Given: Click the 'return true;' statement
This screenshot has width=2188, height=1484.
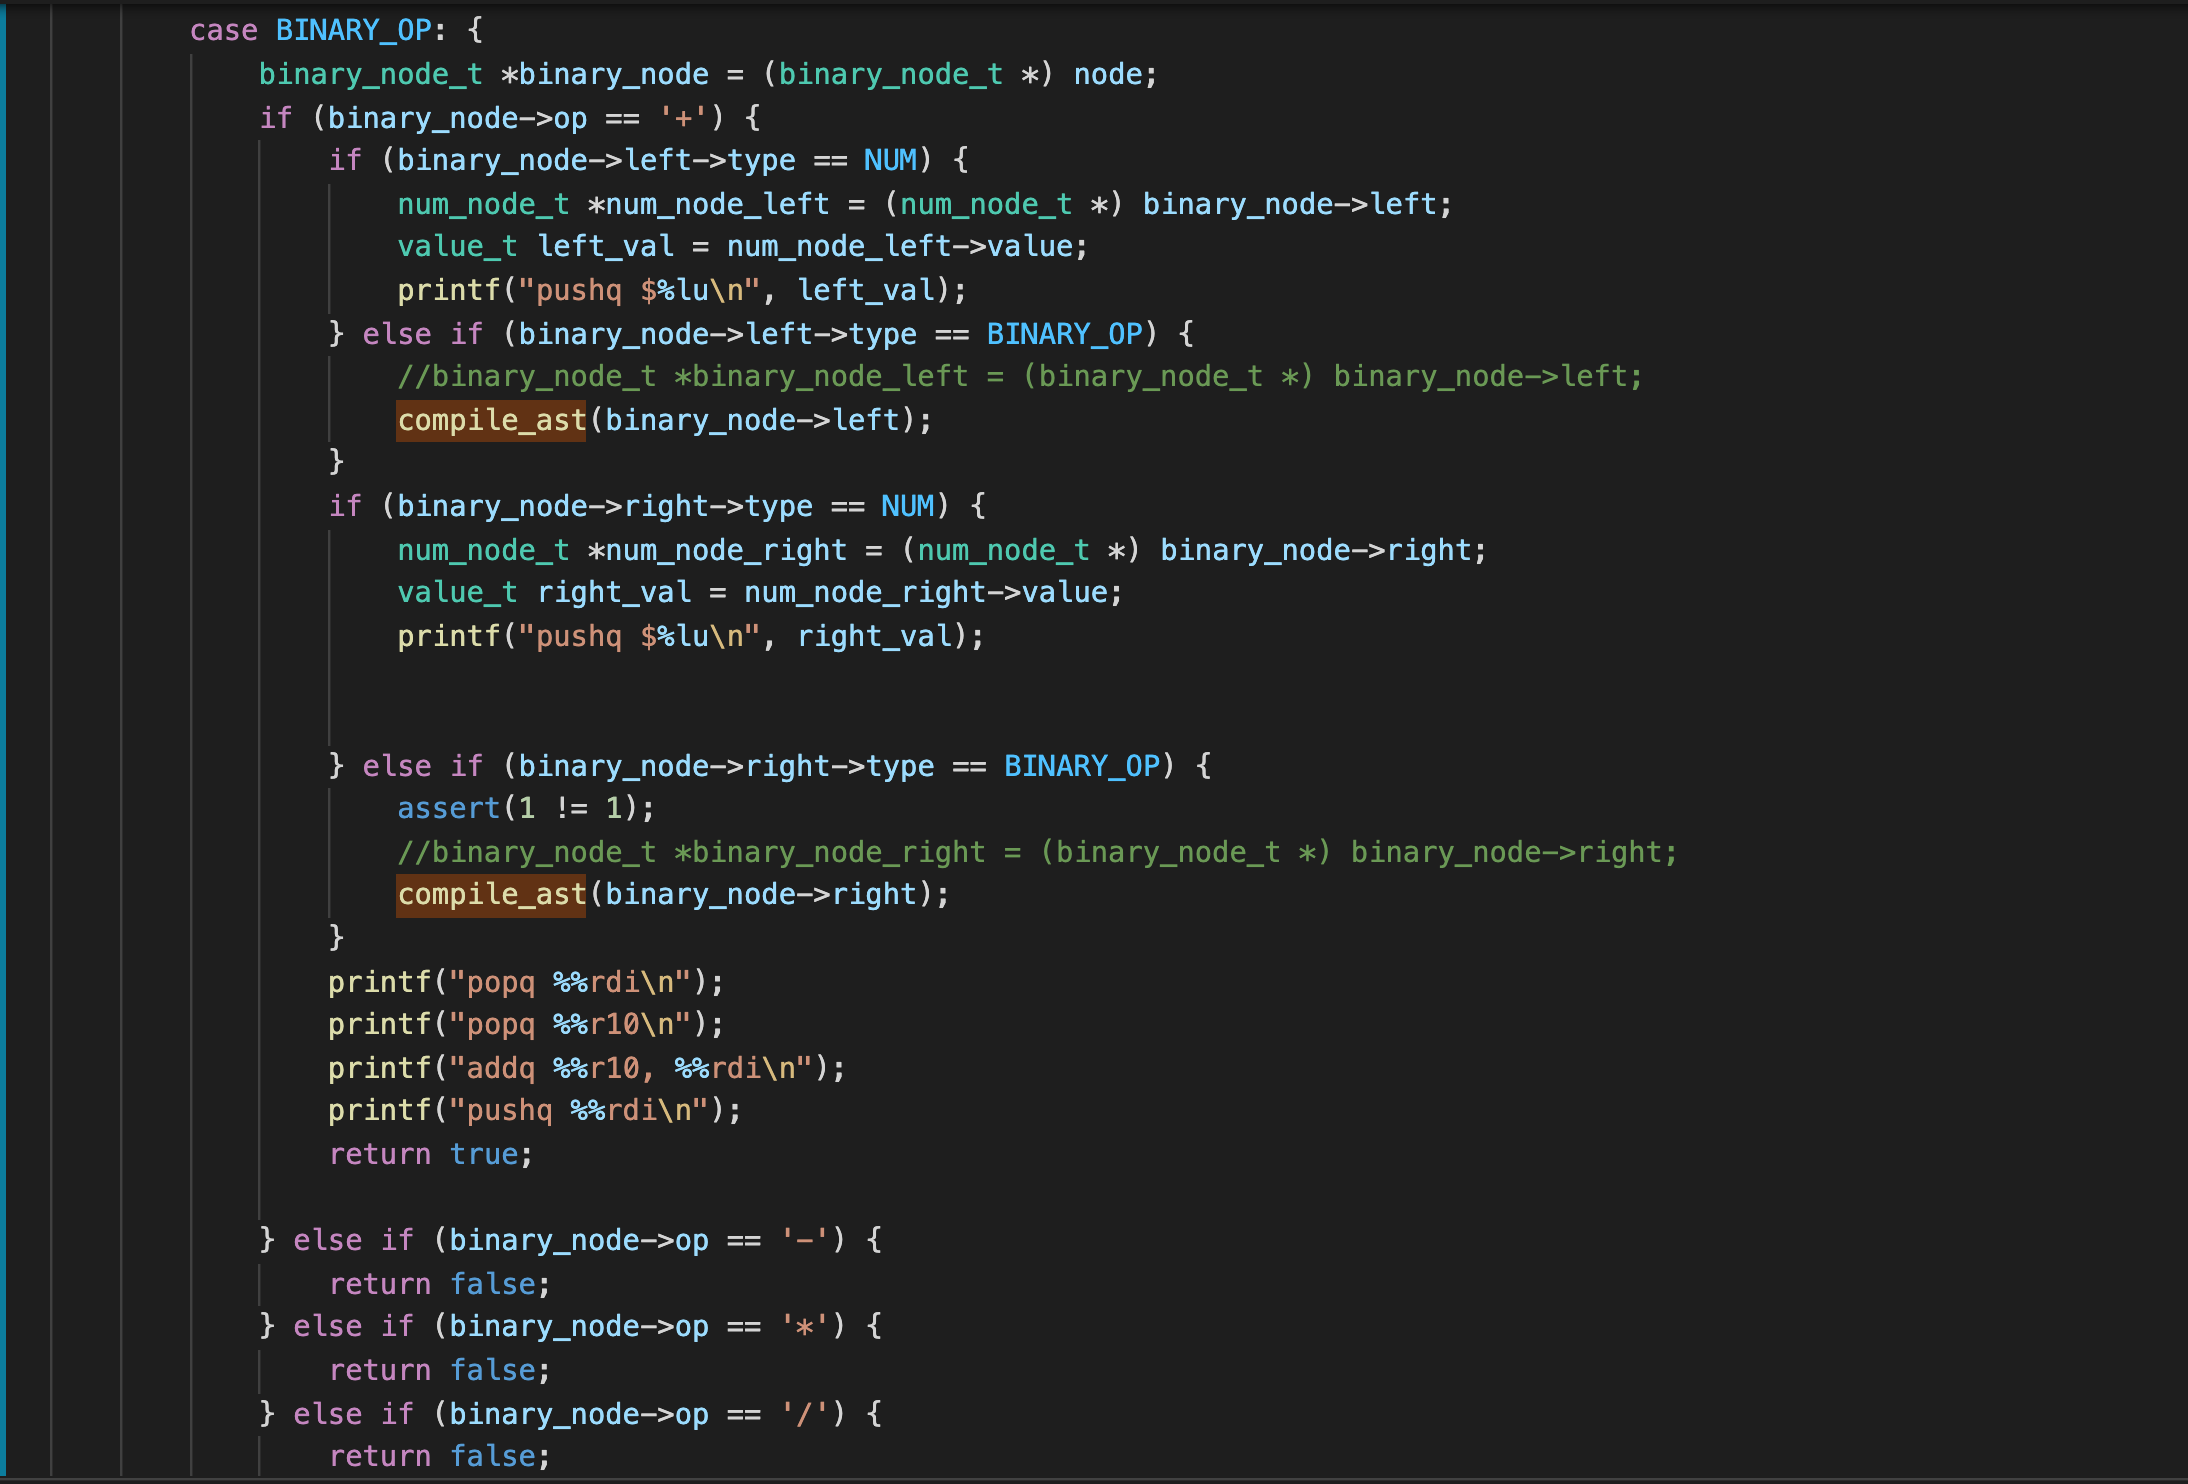Looking at the screenshot, I should (x=430, y=1154).
